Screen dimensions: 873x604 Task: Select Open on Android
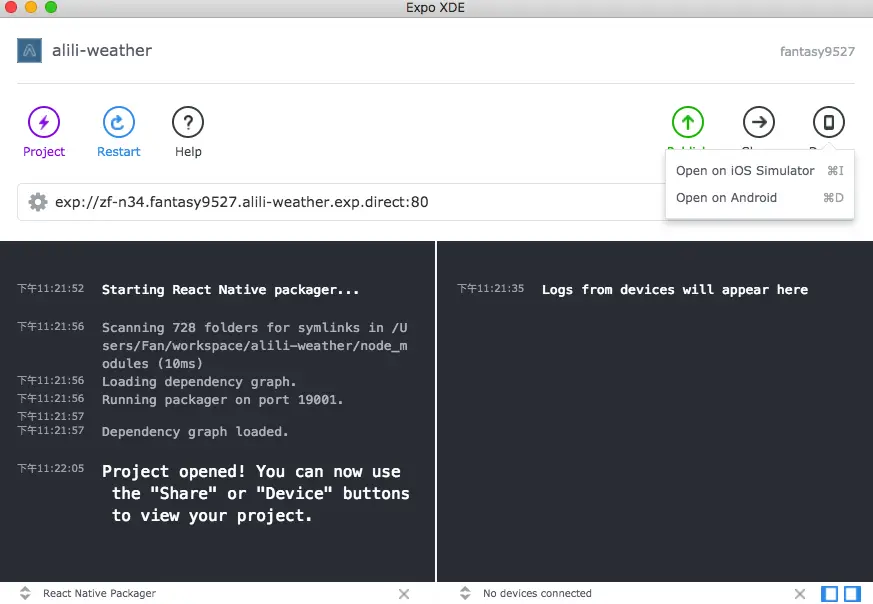(759, 198)
